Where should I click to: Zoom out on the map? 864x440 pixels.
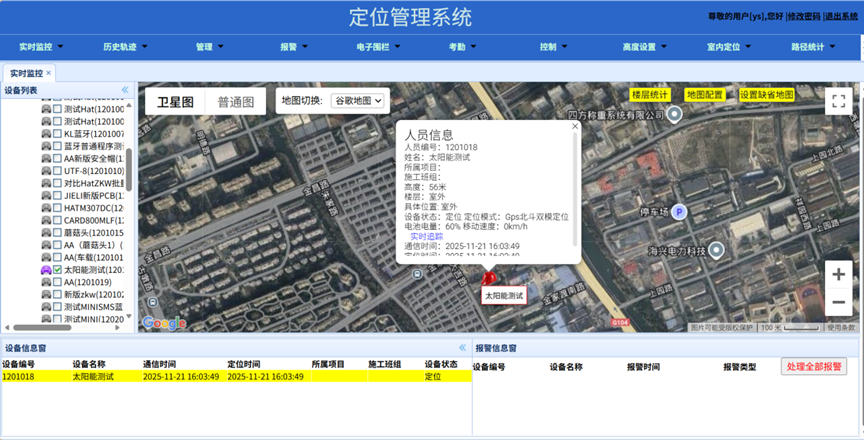[x=838, y=301]
